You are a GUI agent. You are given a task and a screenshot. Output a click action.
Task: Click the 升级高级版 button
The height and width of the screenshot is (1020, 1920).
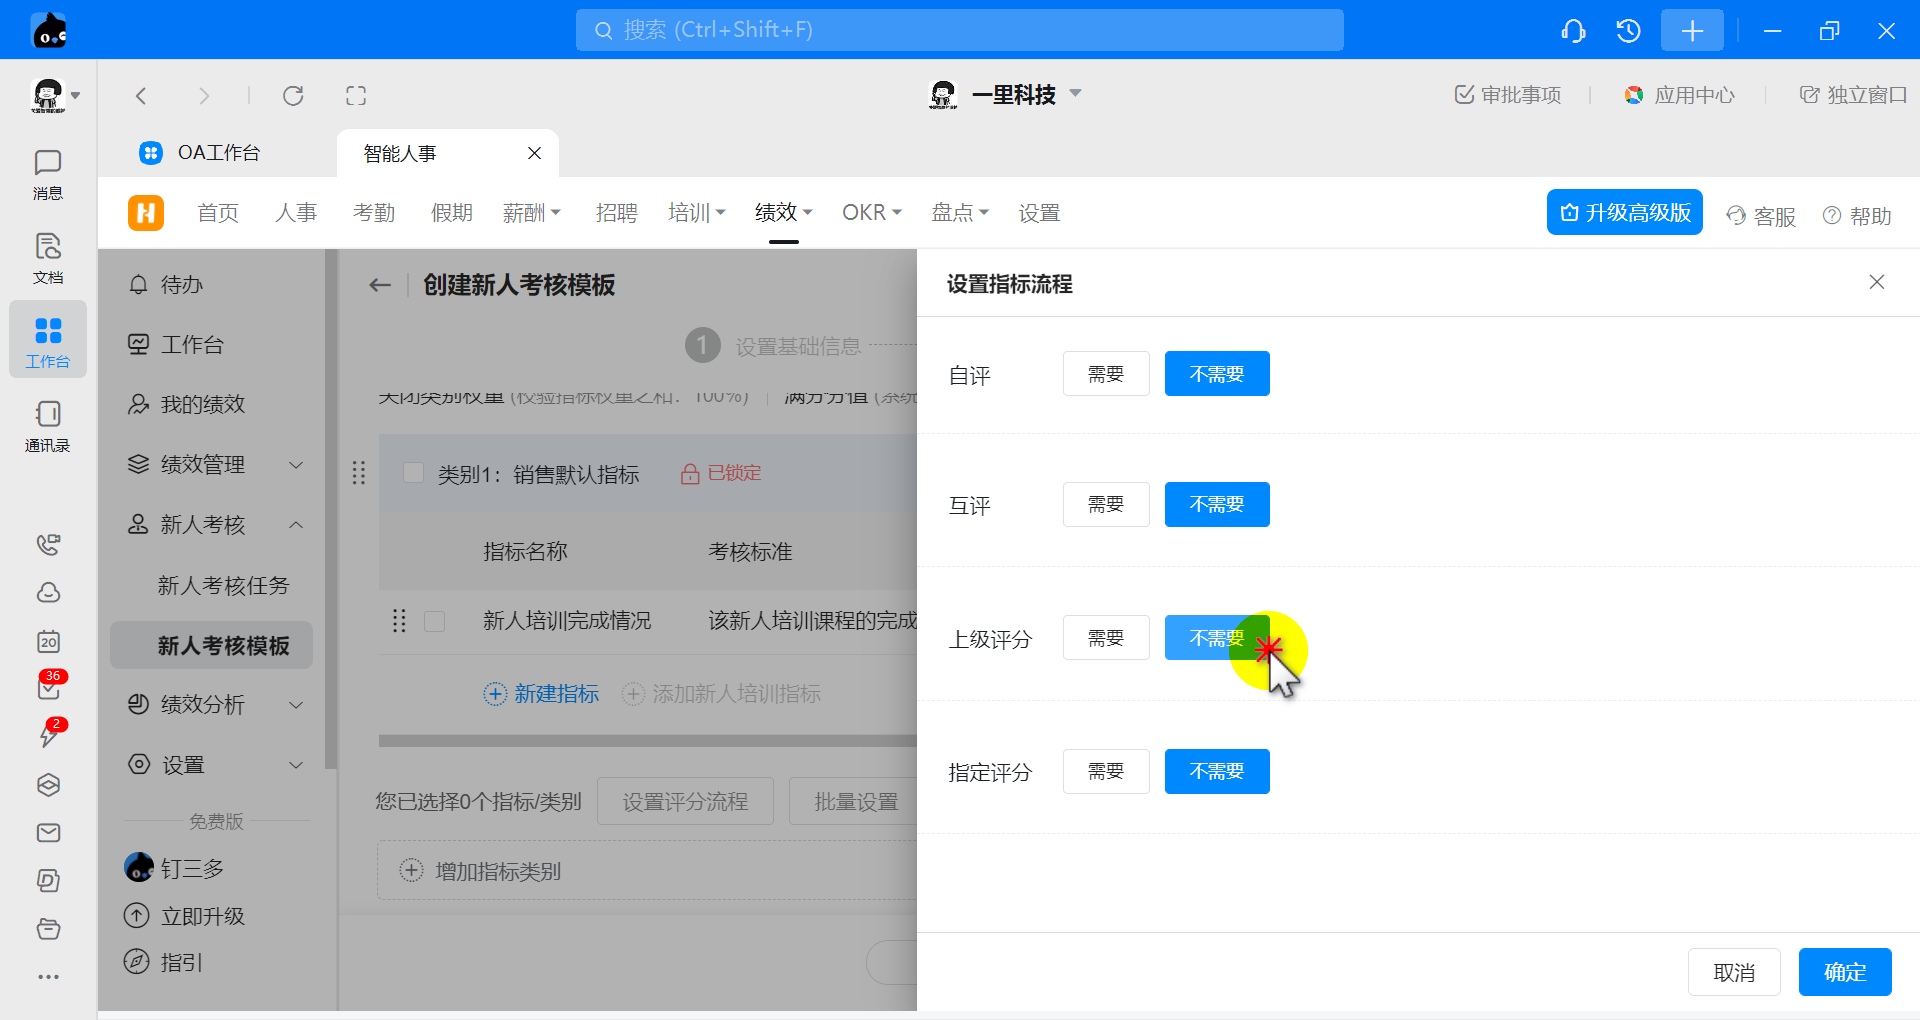click(x=1624, y=213)
